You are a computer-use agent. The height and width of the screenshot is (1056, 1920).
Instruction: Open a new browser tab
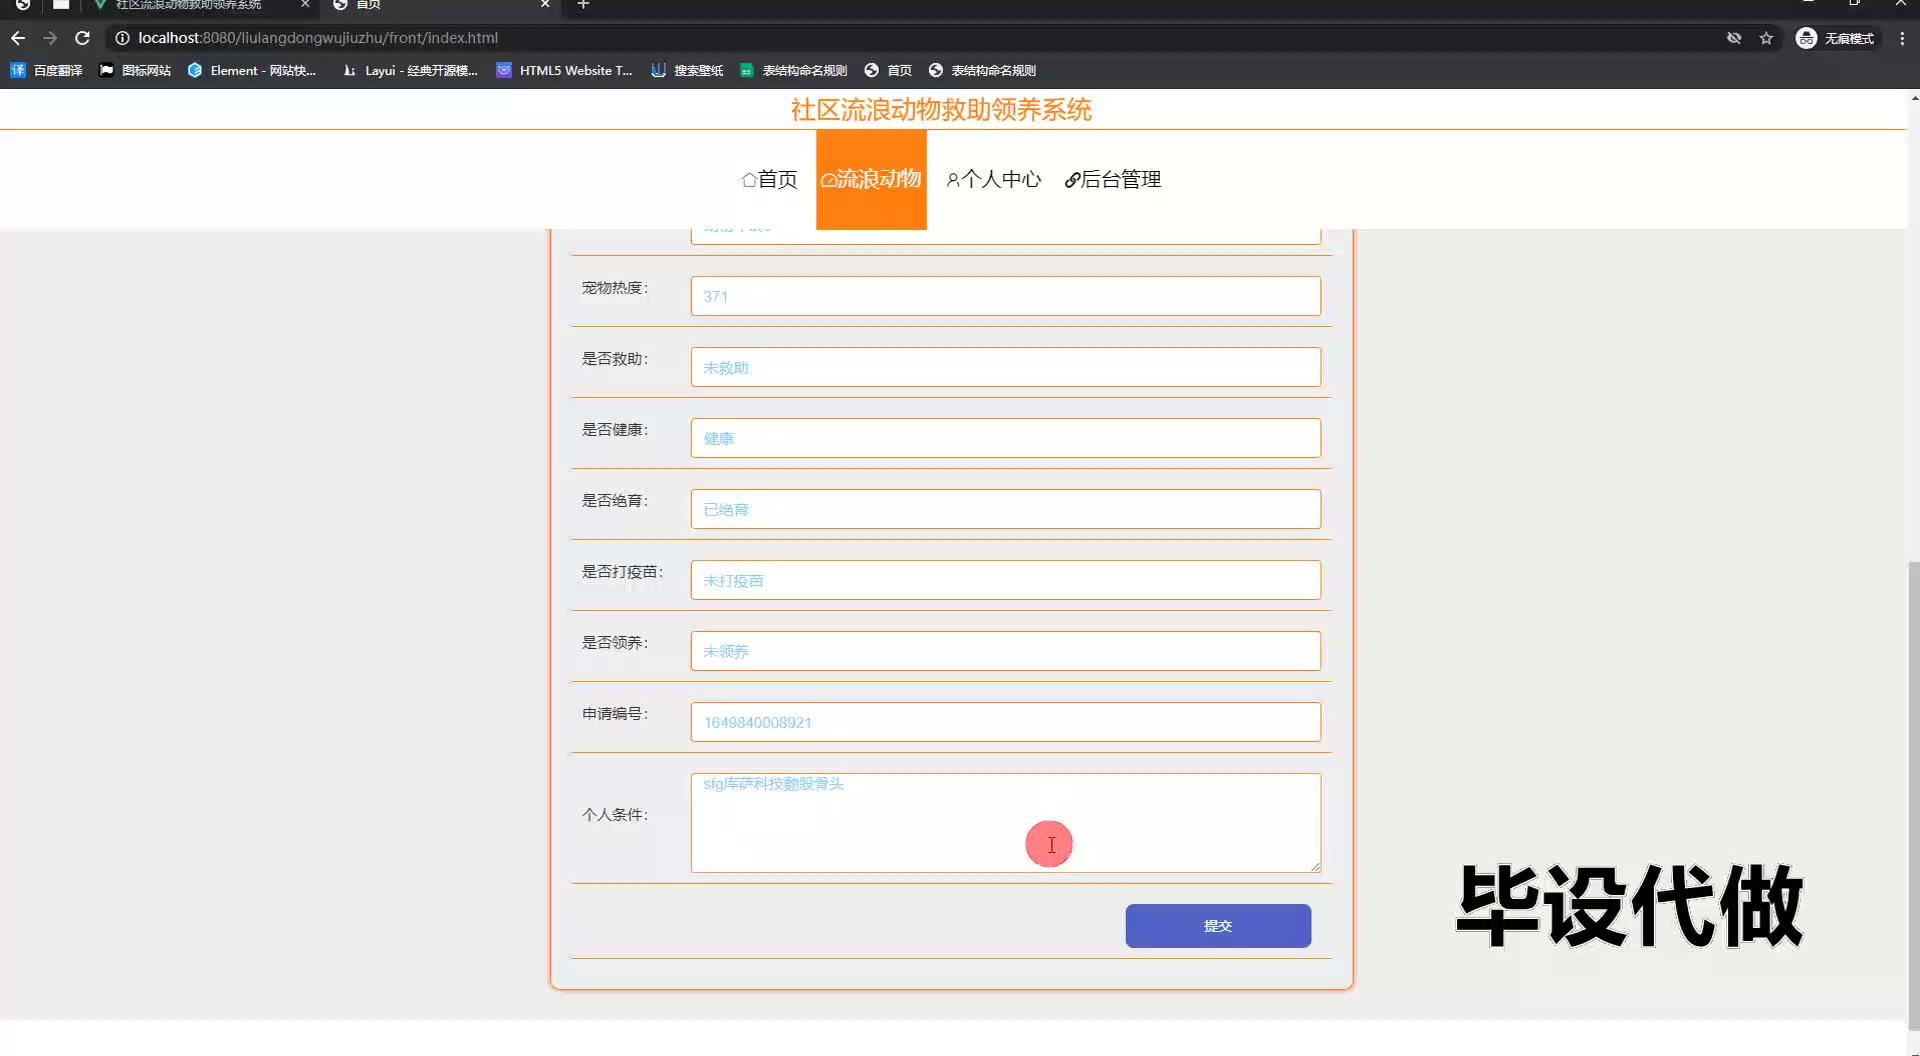point(583,5)
